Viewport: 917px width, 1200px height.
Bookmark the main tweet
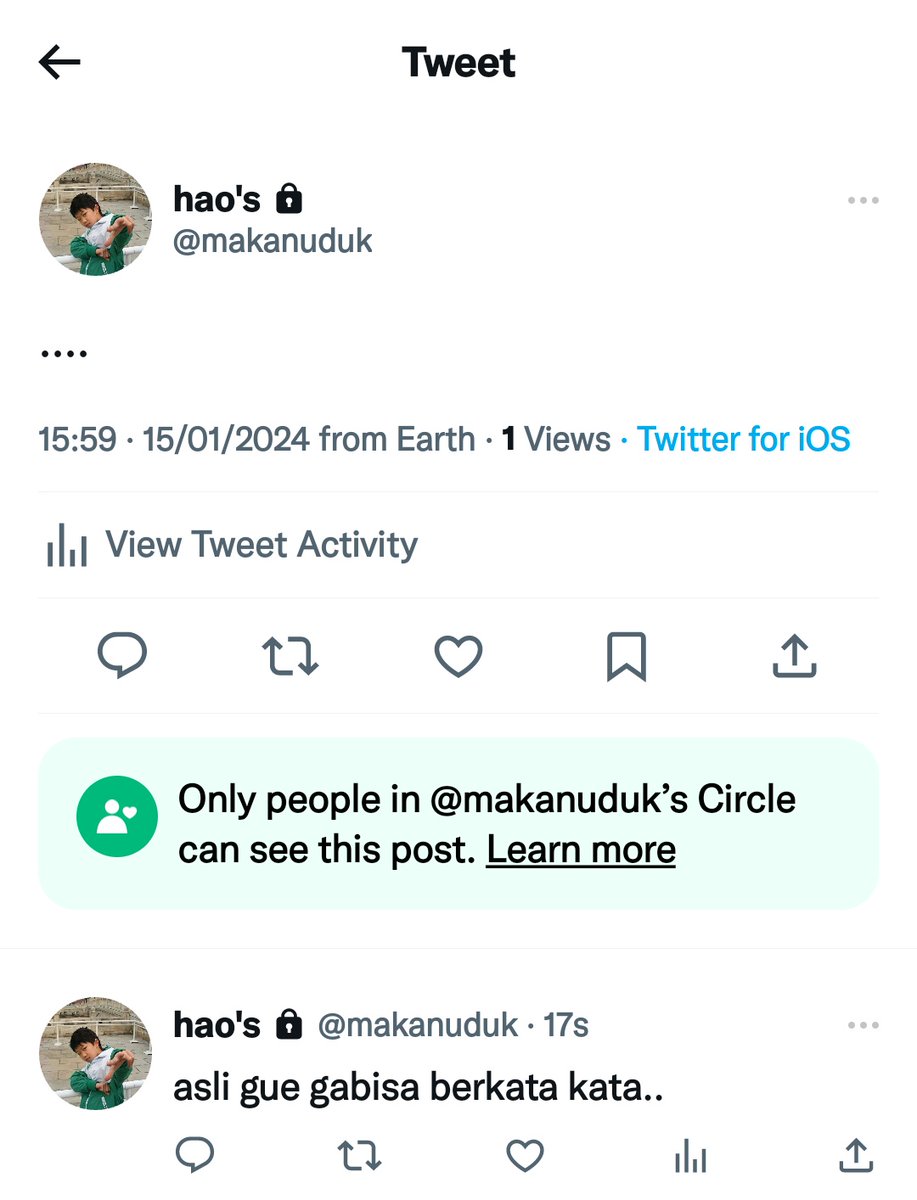click(x=627, y=657)
